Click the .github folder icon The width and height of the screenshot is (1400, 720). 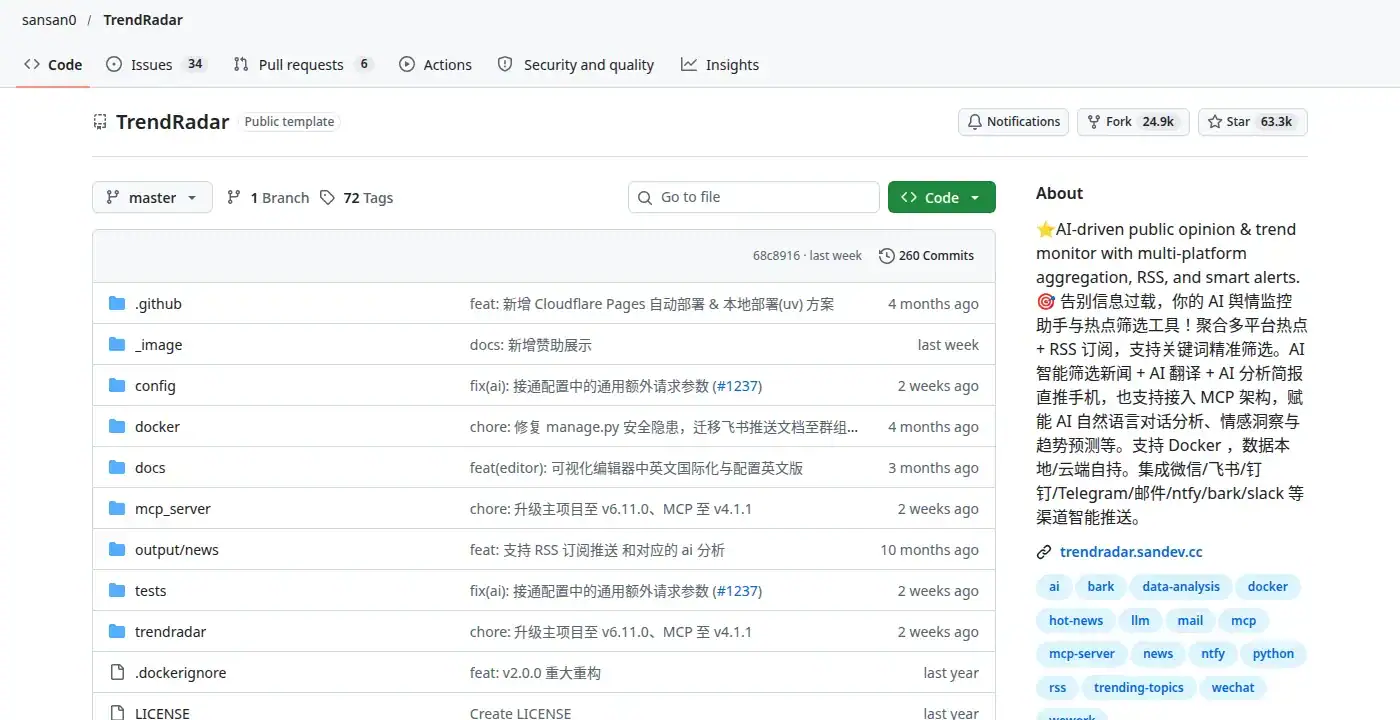(117, 304)
